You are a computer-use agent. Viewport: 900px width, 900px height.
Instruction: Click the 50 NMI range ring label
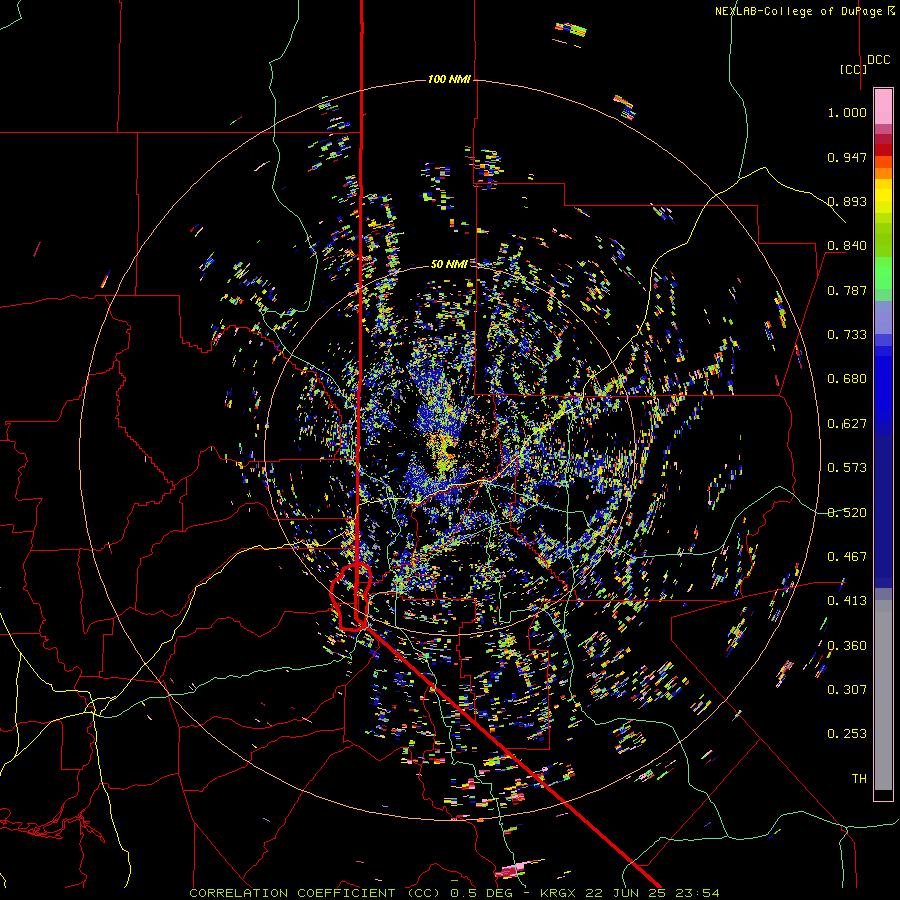pos(449,264)
